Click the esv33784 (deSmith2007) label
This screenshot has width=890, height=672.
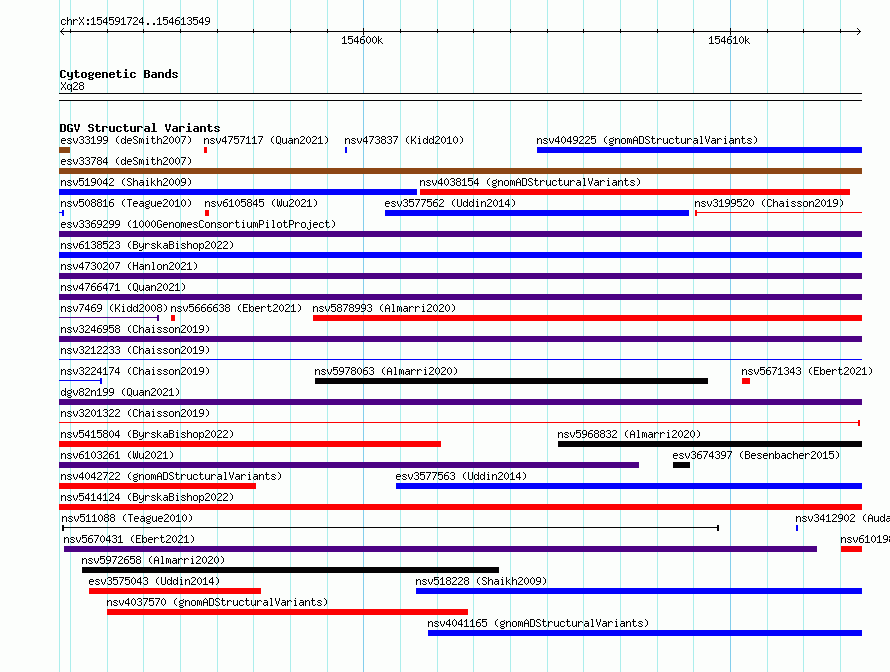tap(126, 161)
